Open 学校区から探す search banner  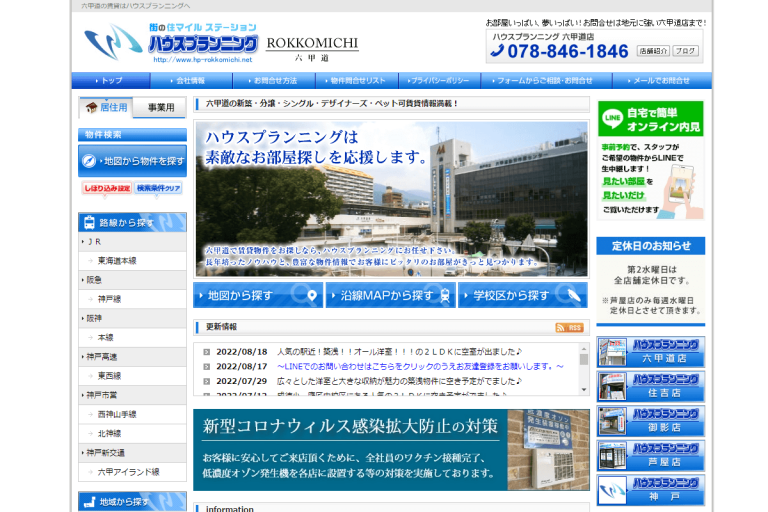pos(523,295)
